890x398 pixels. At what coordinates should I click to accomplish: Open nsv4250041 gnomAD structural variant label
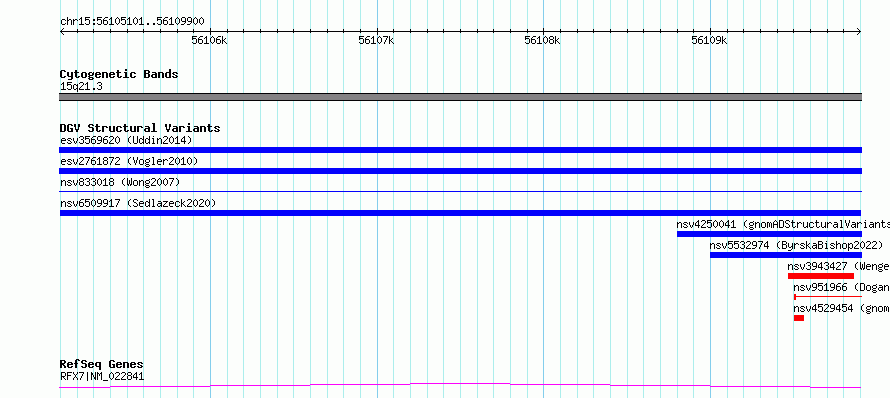pyautogui.click(x=783, y=224)
